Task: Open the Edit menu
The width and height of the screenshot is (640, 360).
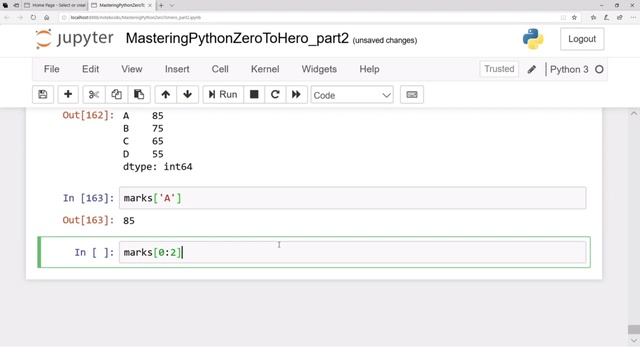Action: [90, 69]
